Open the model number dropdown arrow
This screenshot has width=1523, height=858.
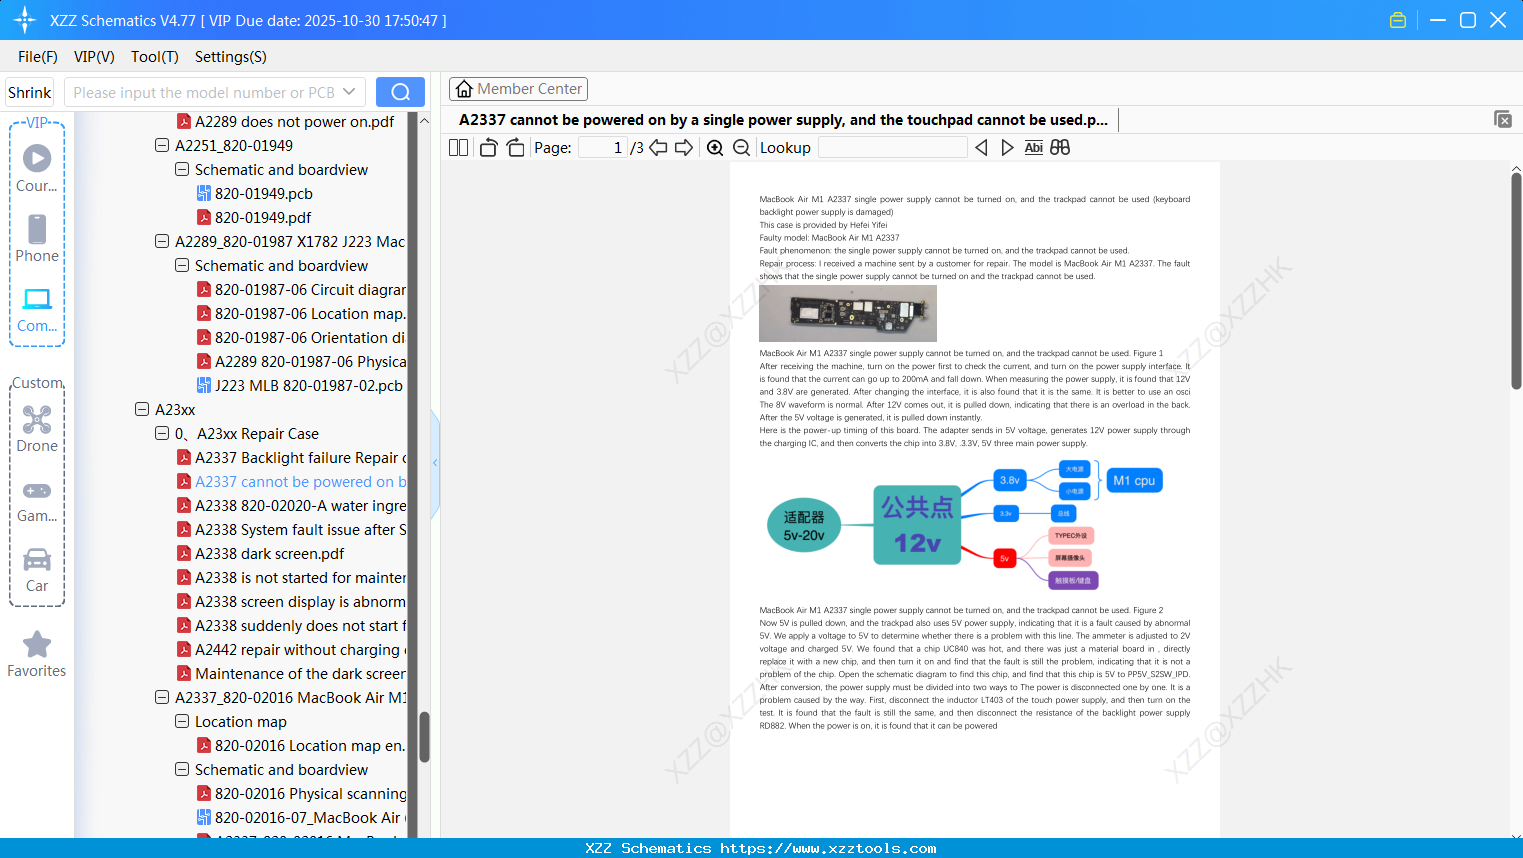349,92
